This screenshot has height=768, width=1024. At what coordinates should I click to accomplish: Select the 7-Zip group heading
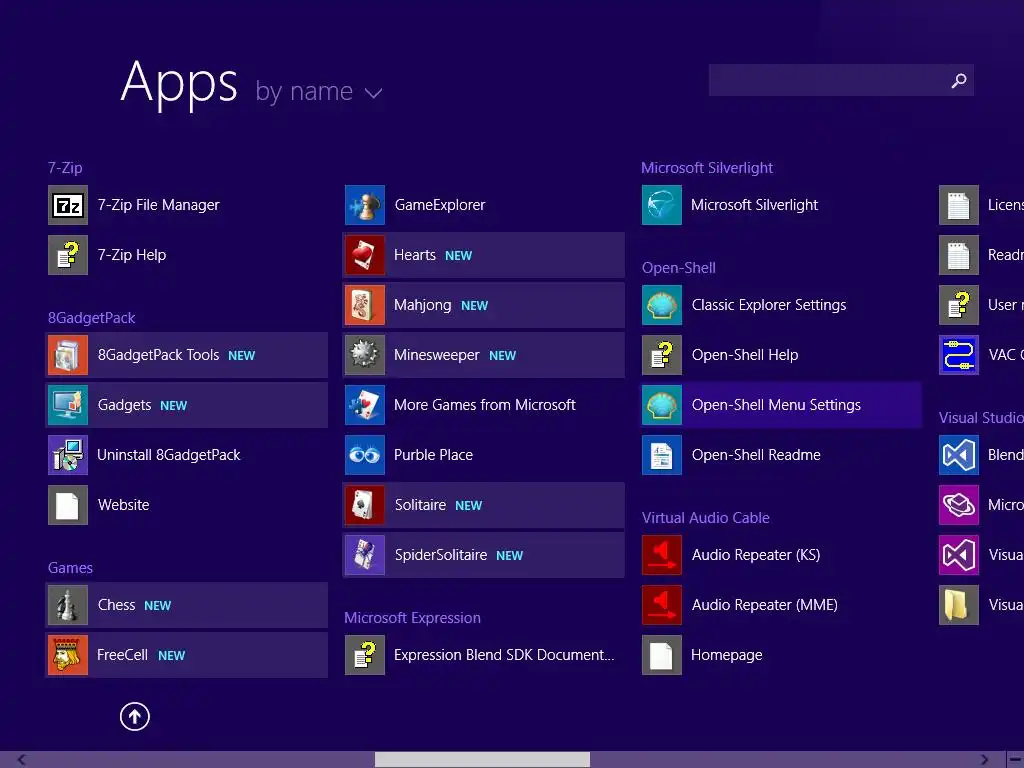point(65,168)
